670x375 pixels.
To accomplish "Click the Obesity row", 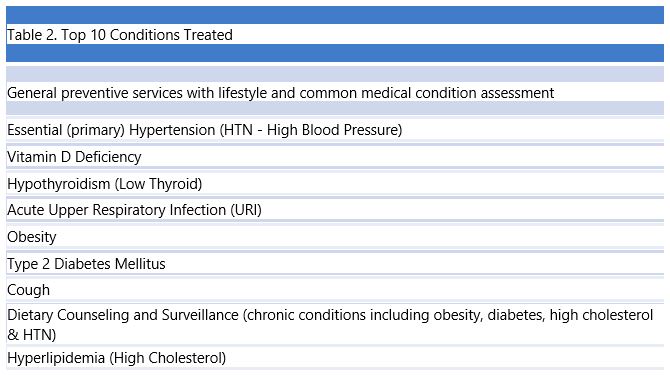I will (335, 237).
